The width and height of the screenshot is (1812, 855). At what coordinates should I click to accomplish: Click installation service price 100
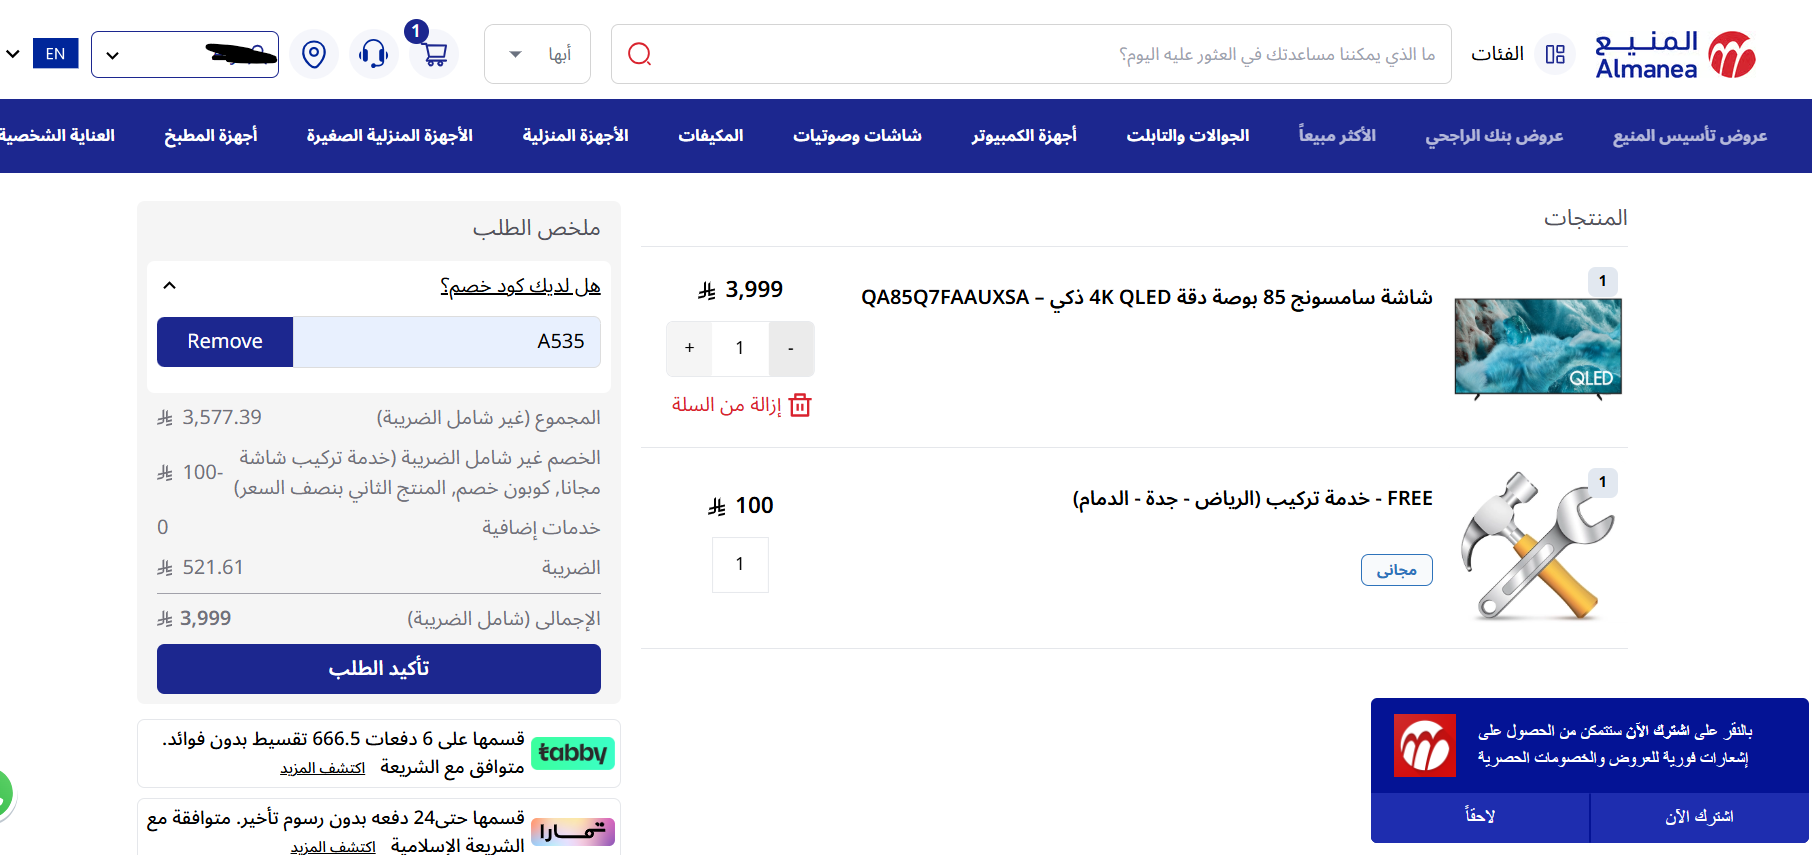tap(741, 506)
